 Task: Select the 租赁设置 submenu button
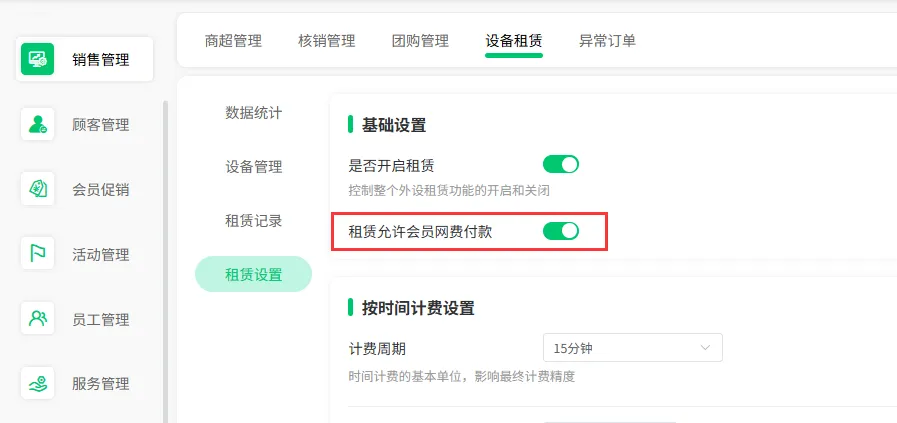pos(253,274)
